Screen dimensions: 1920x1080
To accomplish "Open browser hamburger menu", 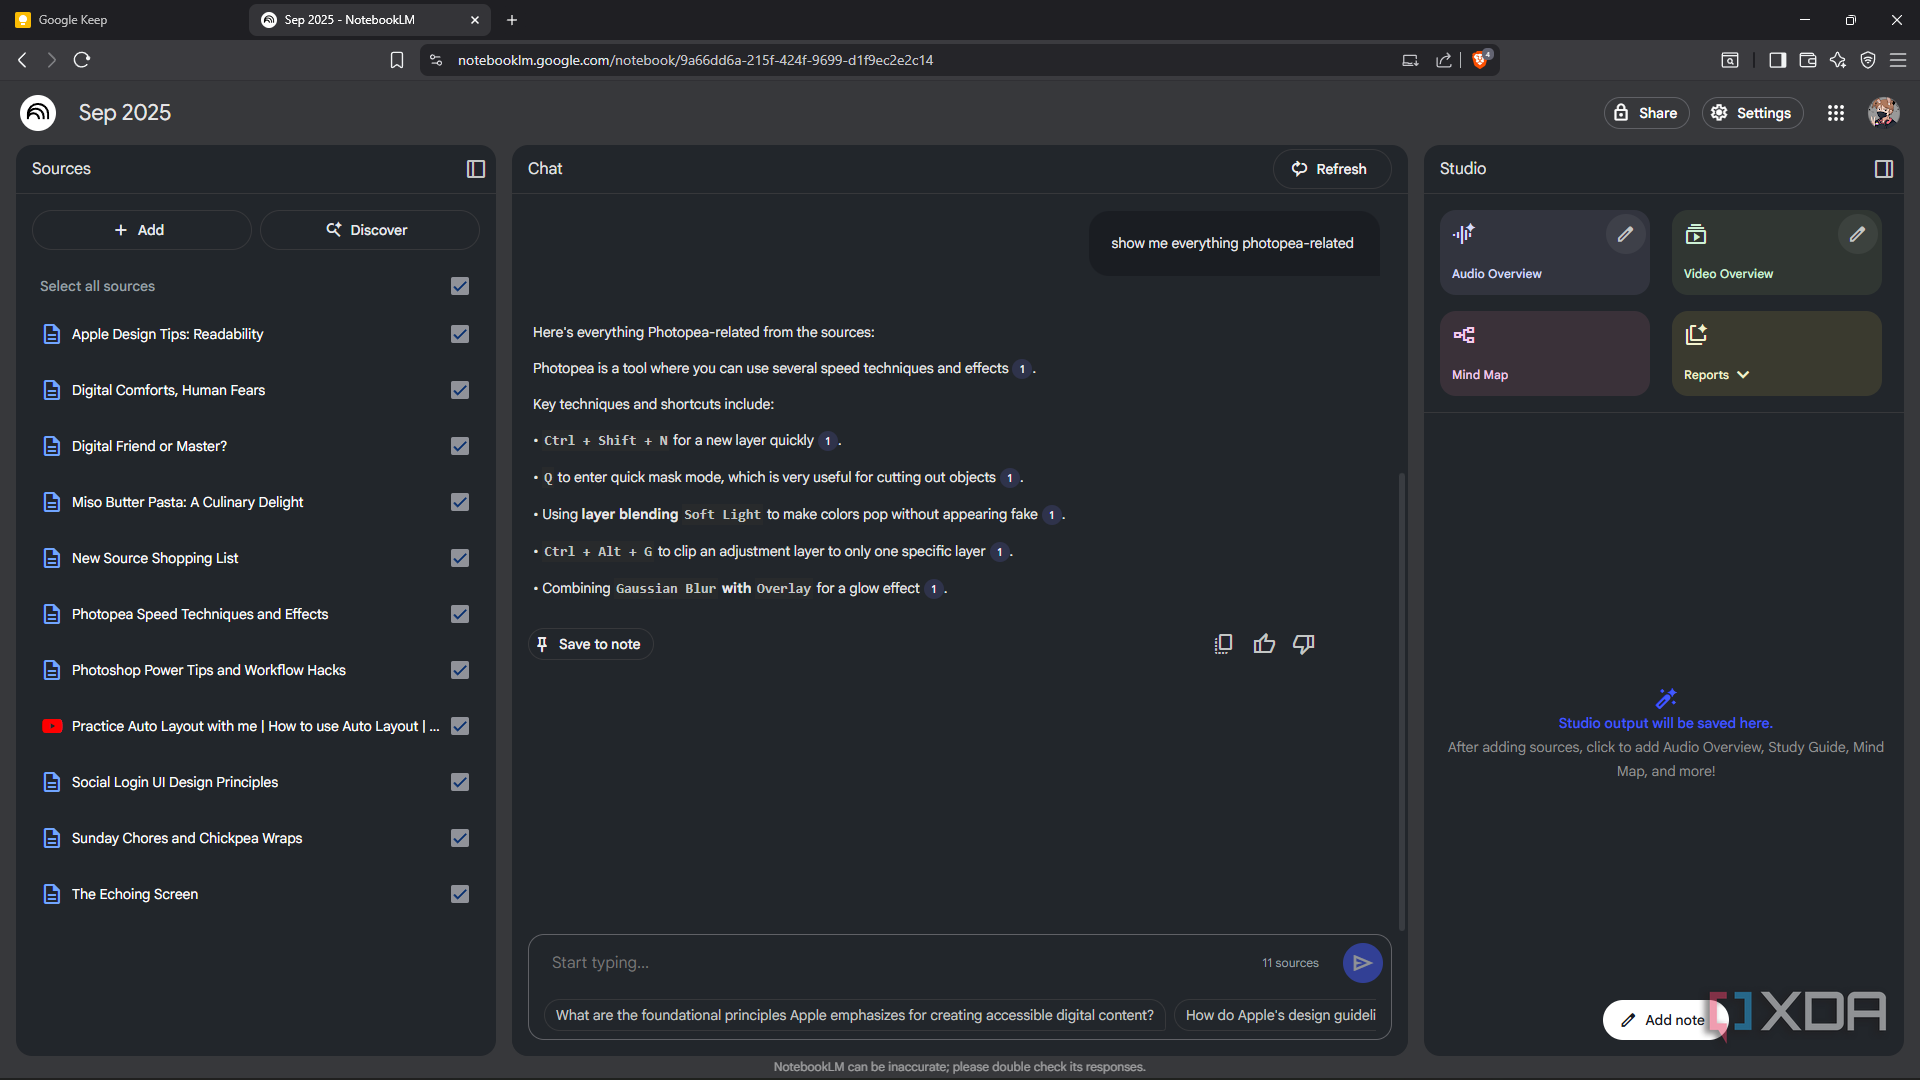I will click(x=1898, y=60).
